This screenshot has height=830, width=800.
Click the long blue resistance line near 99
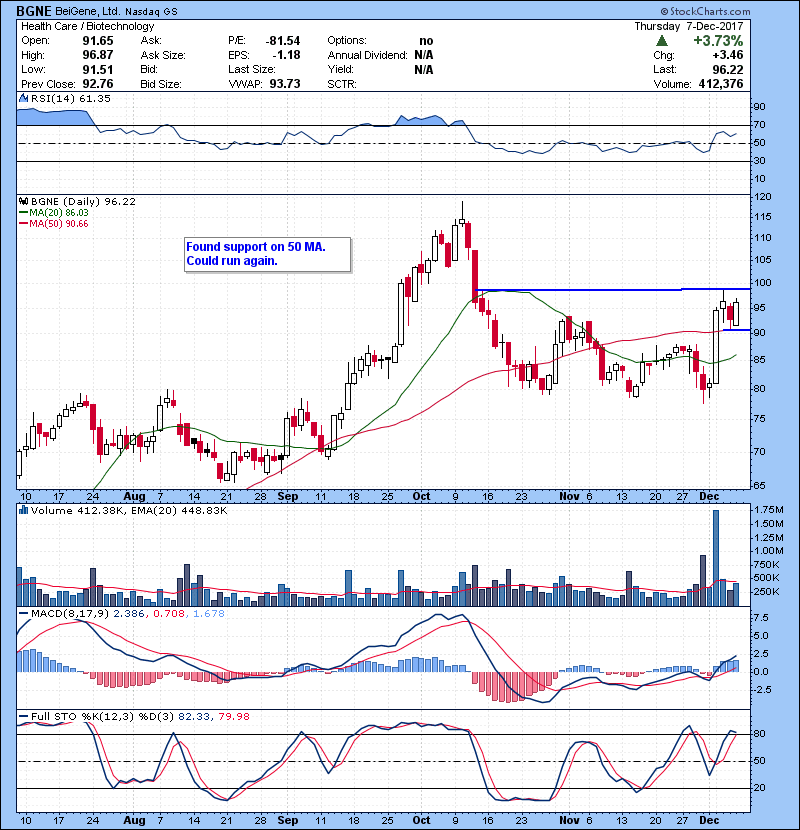tap(613, 290)
